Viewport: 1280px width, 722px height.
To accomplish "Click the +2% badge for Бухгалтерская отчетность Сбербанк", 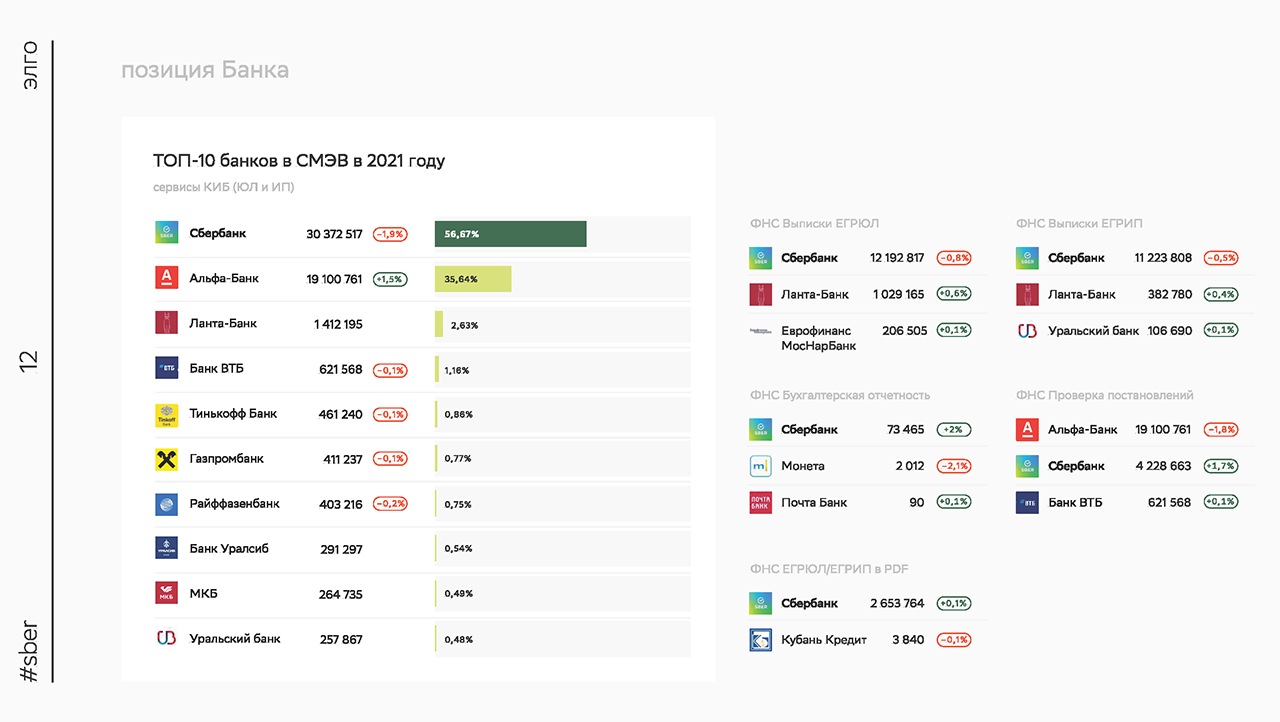I will pyautogui.click(x=954, y=430).
